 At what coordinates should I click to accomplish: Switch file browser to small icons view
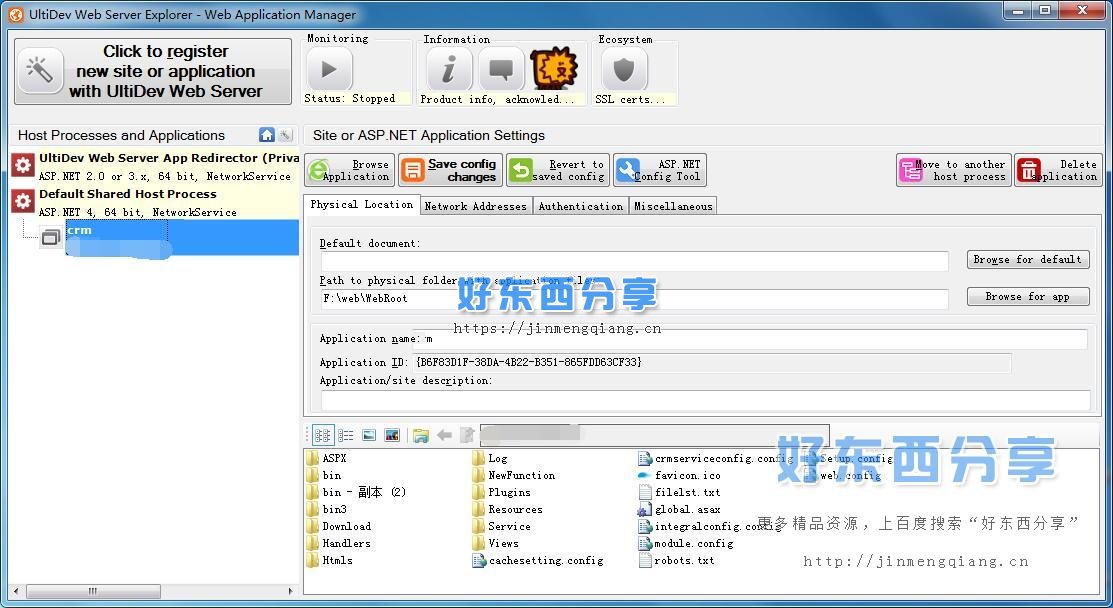point(322,435)
